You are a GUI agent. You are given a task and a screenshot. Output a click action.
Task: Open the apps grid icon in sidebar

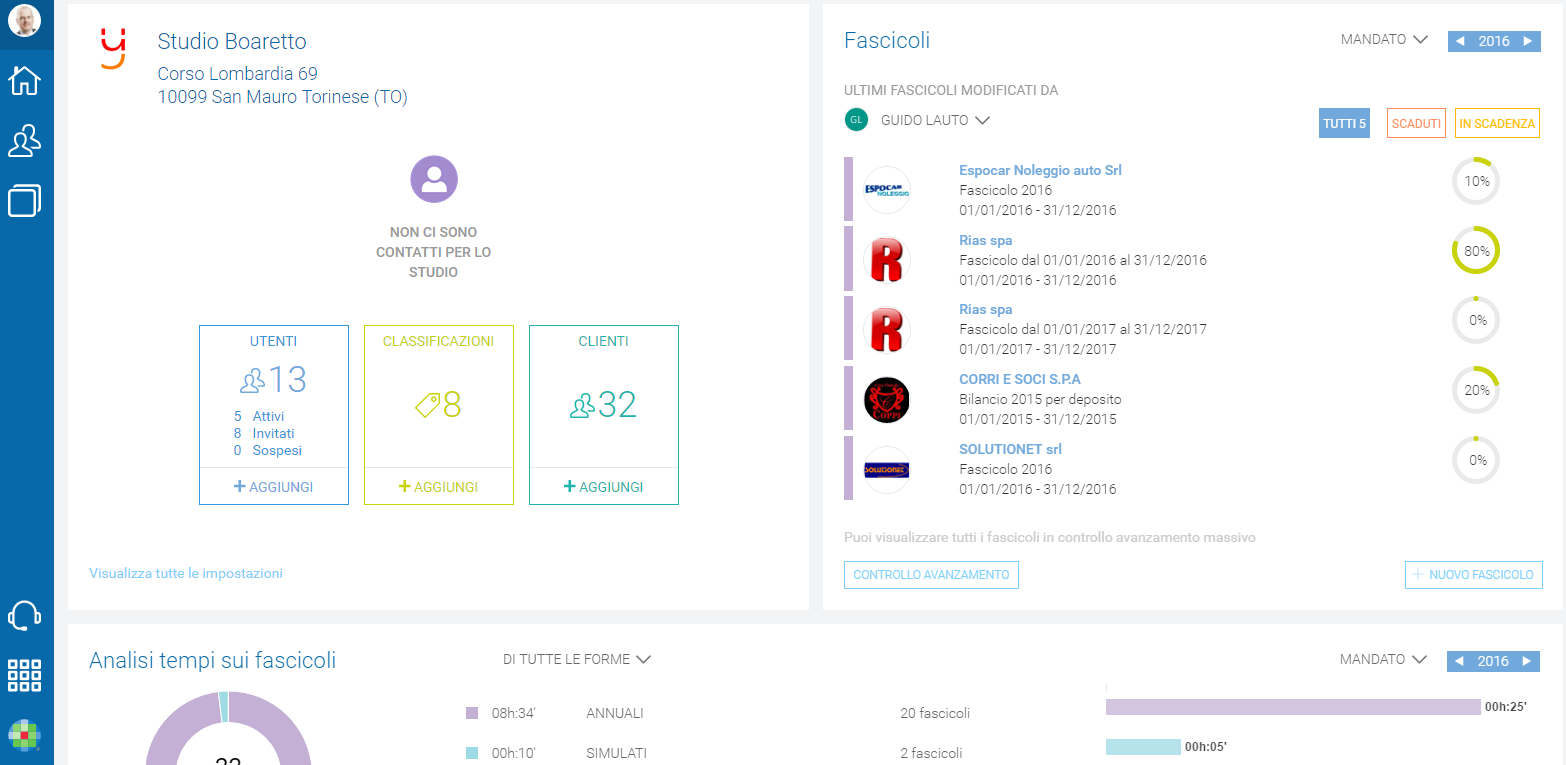[x=24, y=675]
